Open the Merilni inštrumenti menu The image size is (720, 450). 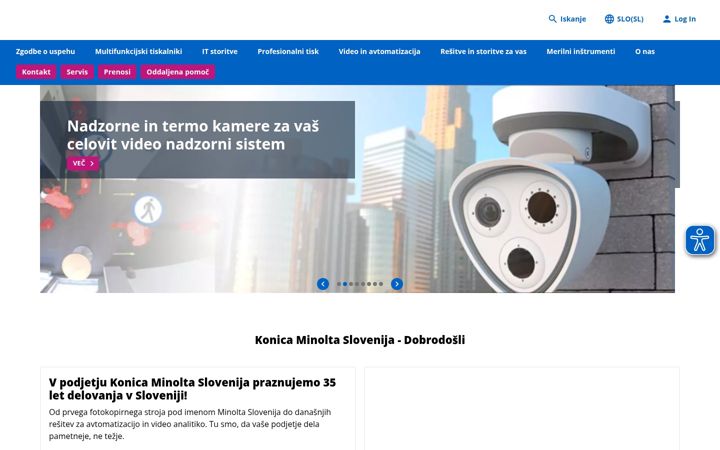tap(581, 51)
